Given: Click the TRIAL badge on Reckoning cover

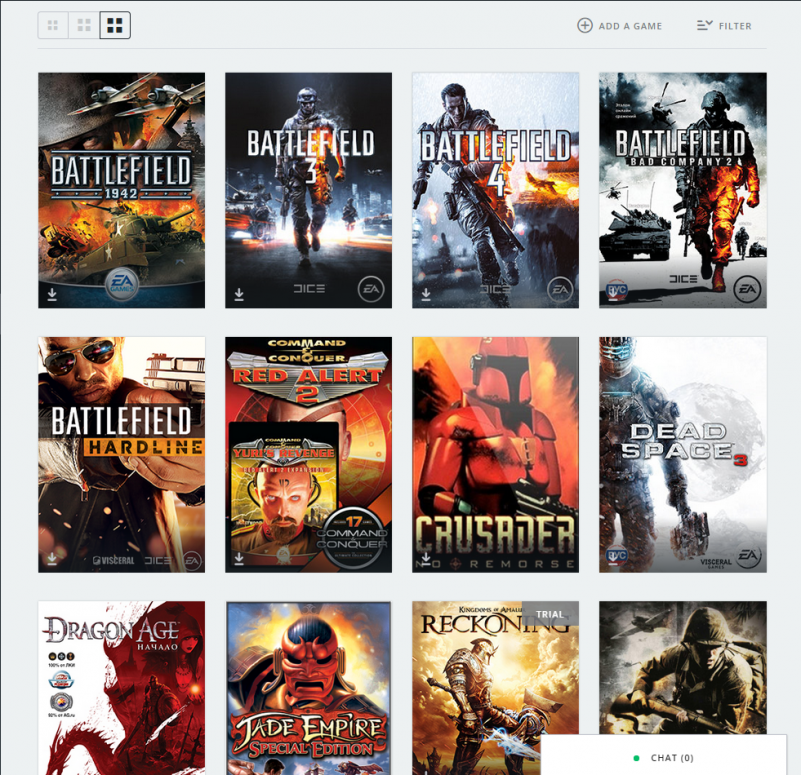Looking at the screenshot, I should (x=549, y=615).
